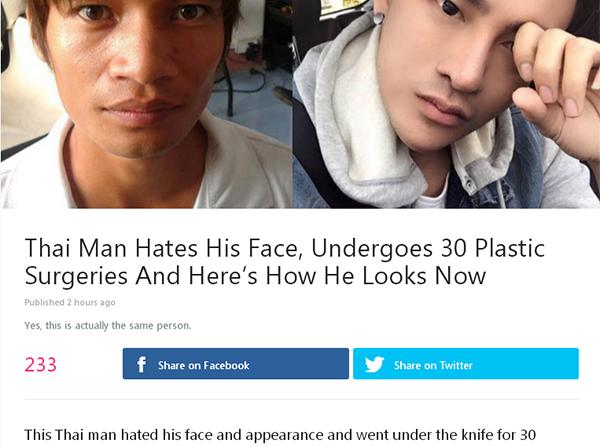Screen dimensions: 600x447
Task: Select the subtitle 'Yes, this is actually the same person.'
Action: click(108, 326)
